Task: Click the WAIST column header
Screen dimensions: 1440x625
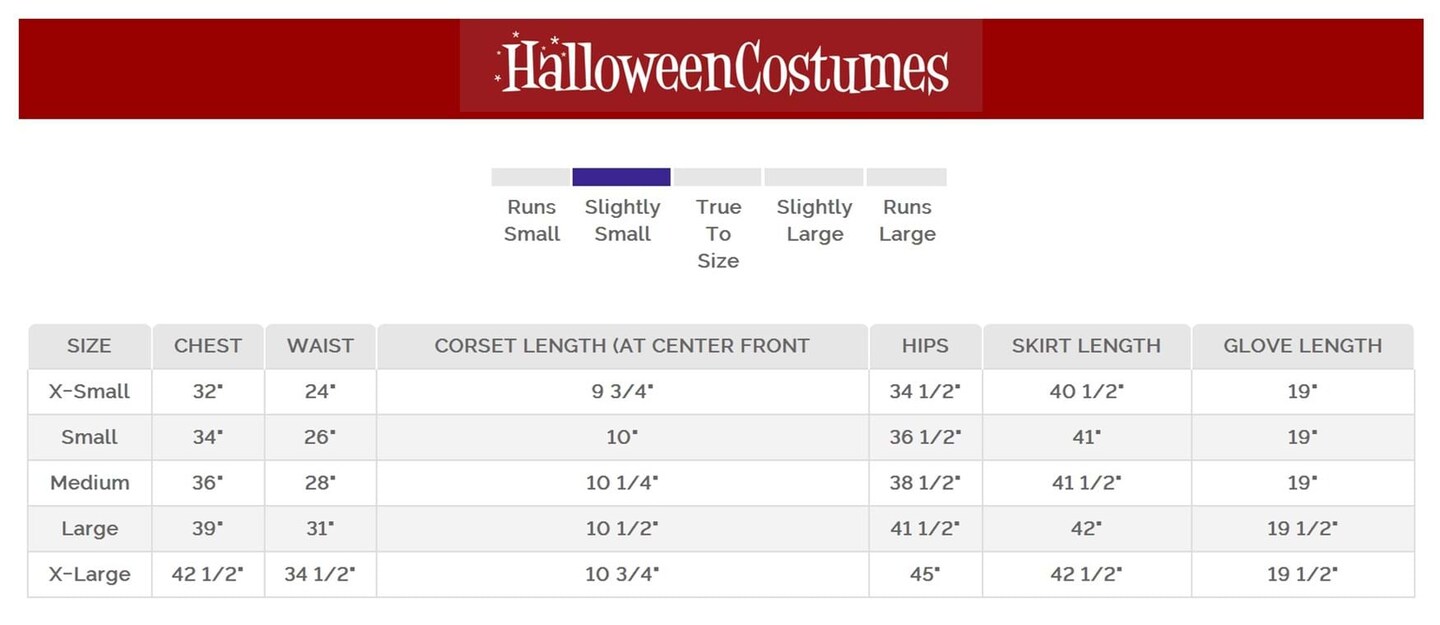Action: pyautogui.click(x=320, y=346)
